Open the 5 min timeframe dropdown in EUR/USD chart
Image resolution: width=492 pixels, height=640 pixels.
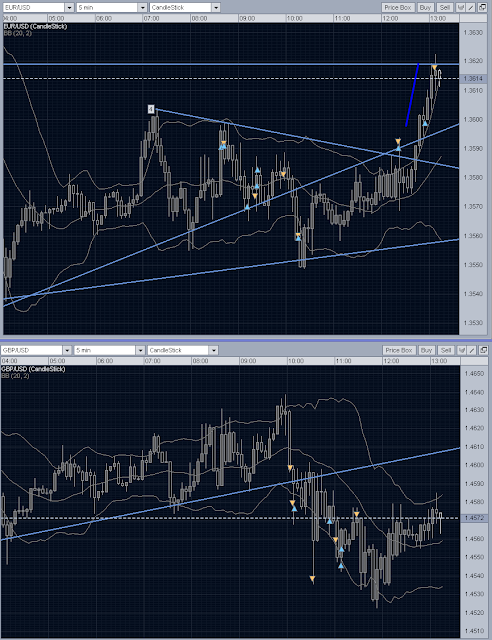tap(111, 7)
